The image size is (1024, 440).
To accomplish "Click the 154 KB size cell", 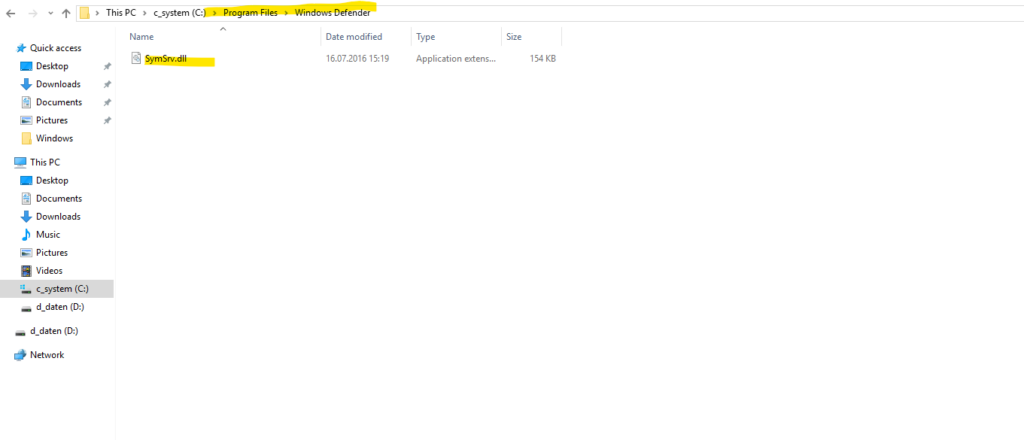I will [543, 59].
